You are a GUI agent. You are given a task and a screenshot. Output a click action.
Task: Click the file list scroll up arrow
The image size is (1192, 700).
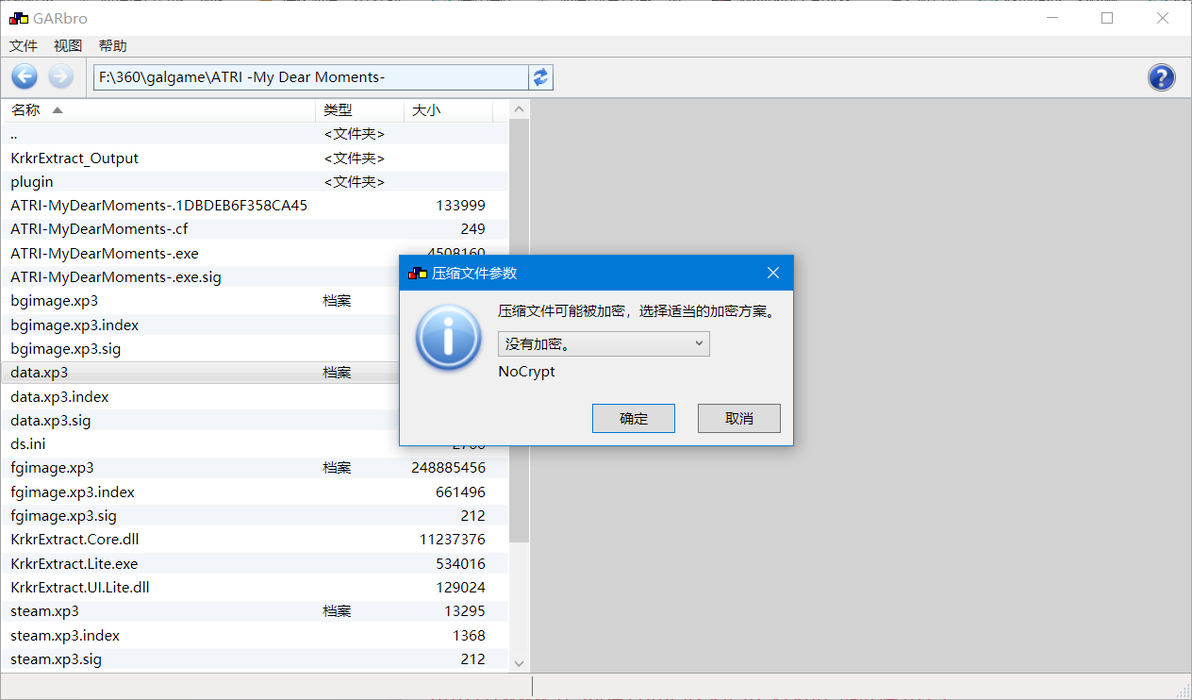pos(519,109)
